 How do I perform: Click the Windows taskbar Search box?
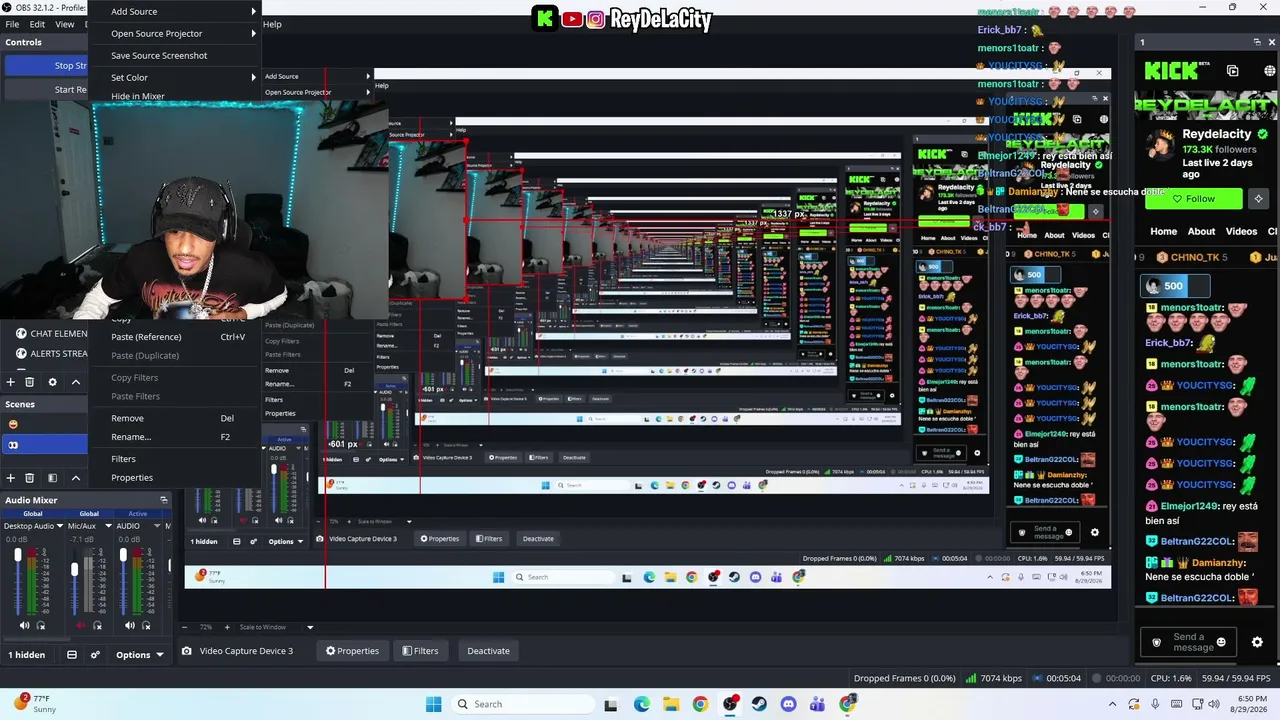[x=522, y=704]
